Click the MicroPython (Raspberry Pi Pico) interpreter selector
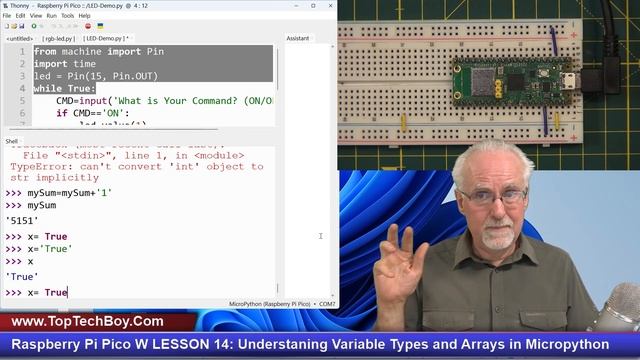This screenshot has width=640, height=360. (282, 304)
